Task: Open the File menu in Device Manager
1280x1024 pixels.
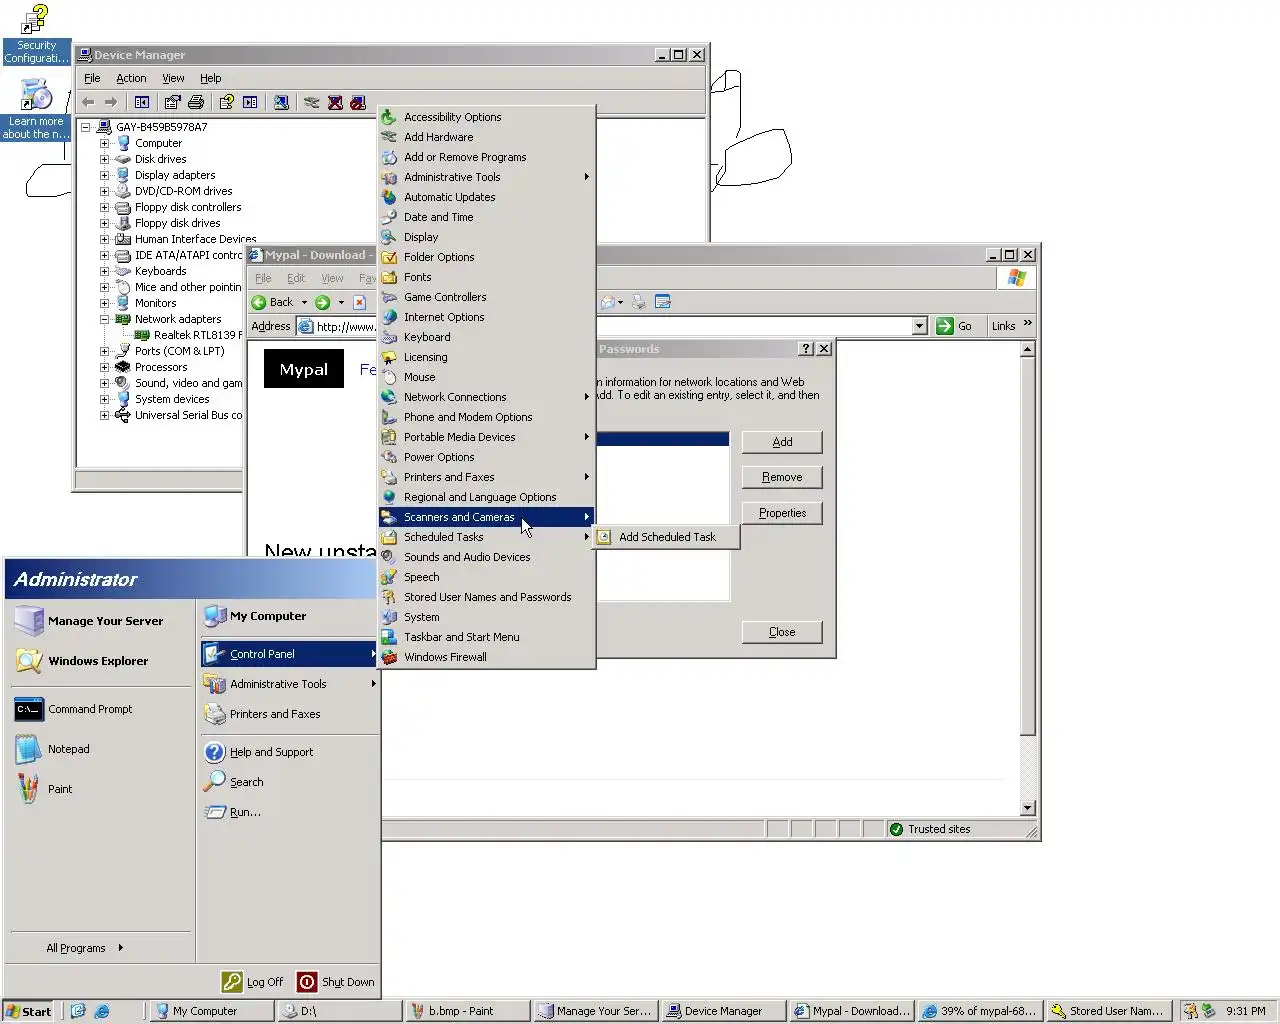Action: click(92, 78)
